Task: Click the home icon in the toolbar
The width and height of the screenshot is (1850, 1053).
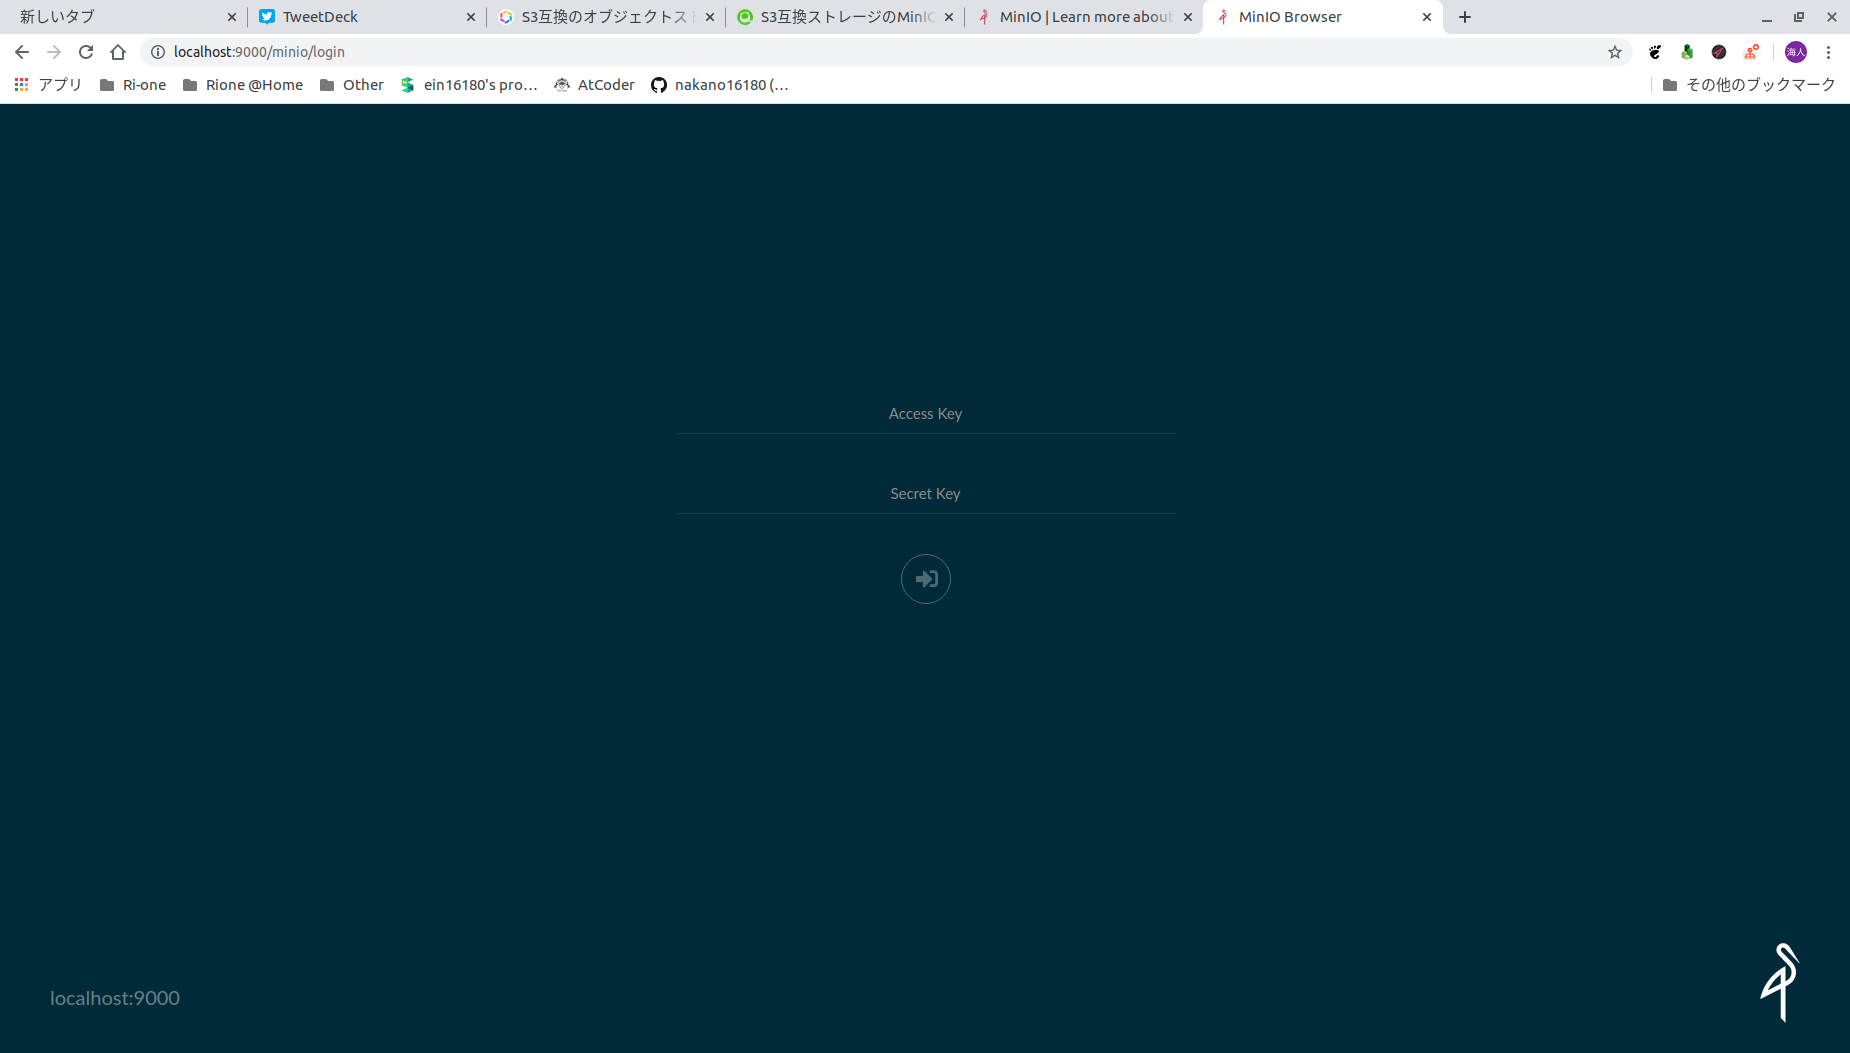Action: click(x=119, y=51)
